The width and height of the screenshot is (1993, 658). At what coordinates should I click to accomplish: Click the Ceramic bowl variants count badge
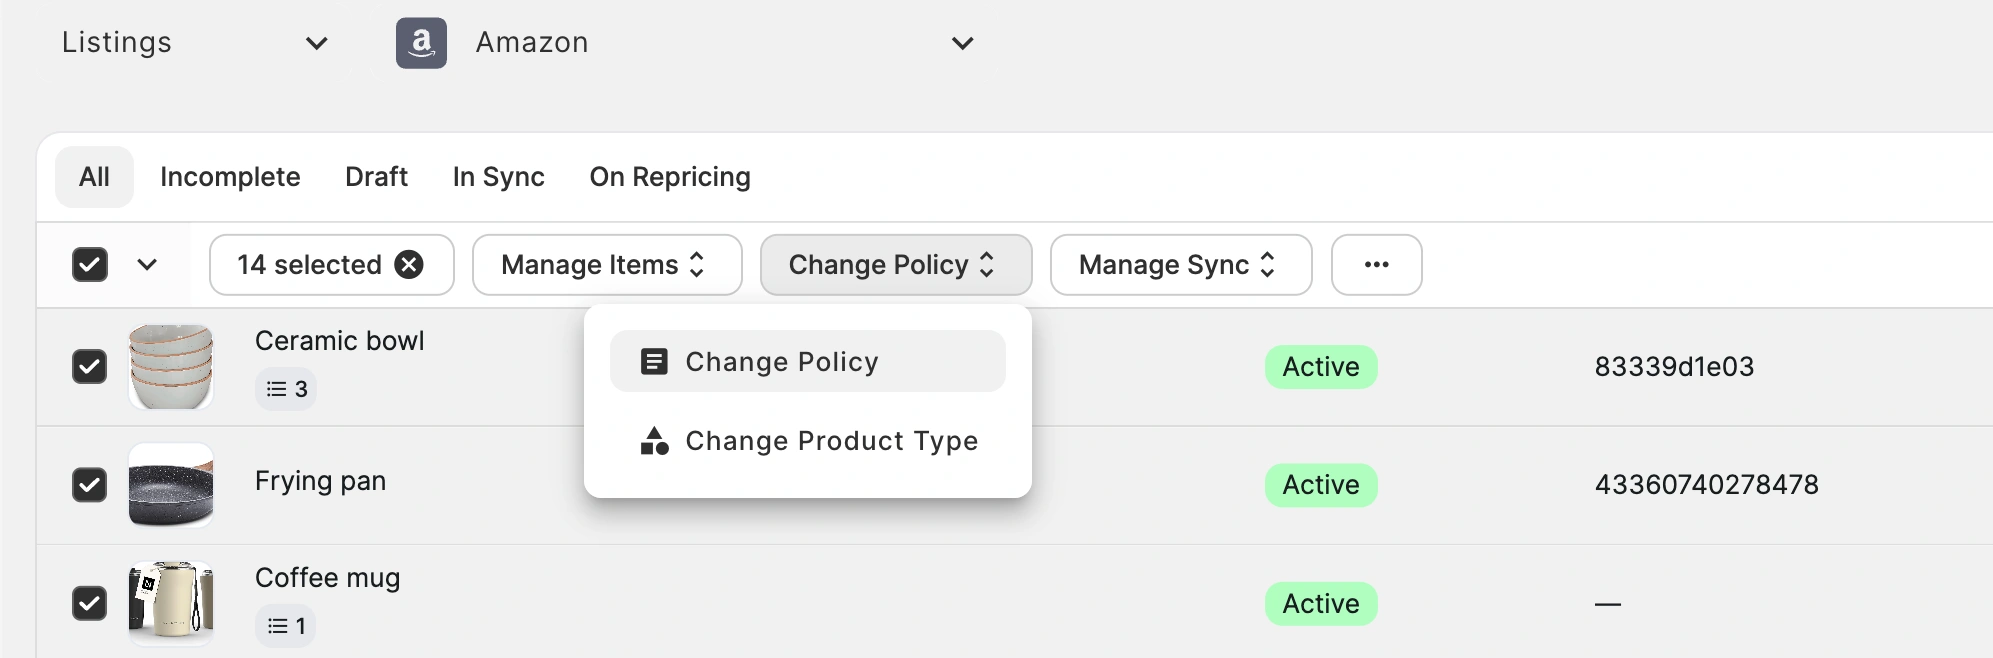286,389
